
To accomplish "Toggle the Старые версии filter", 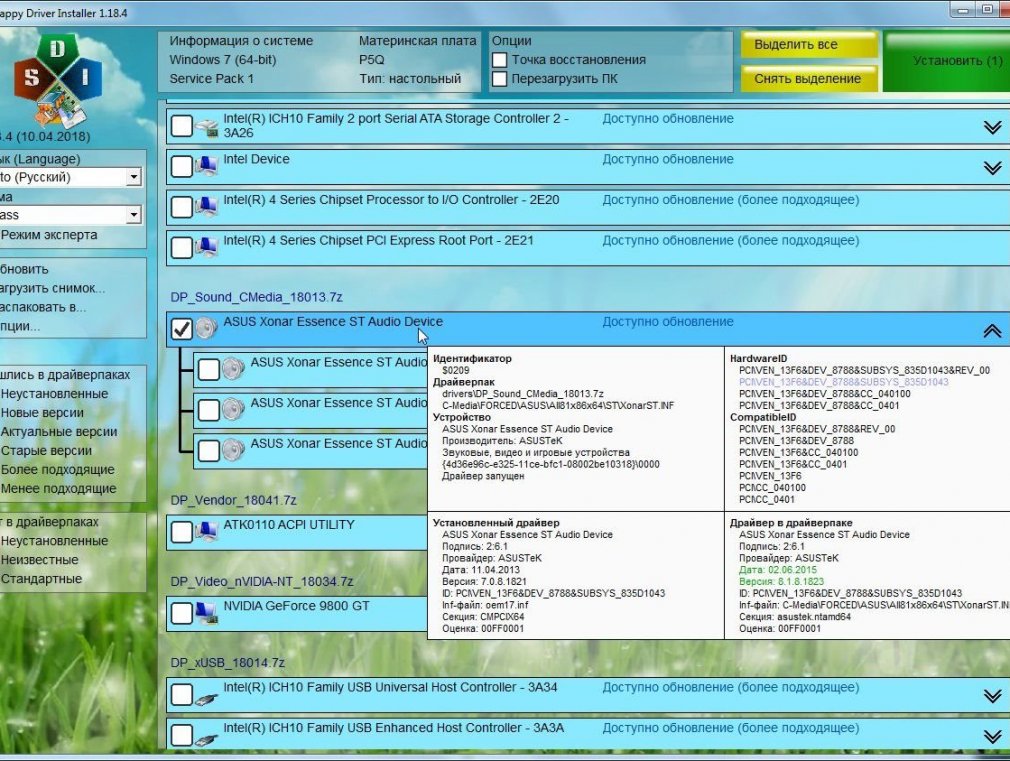I will click(46, 450).
